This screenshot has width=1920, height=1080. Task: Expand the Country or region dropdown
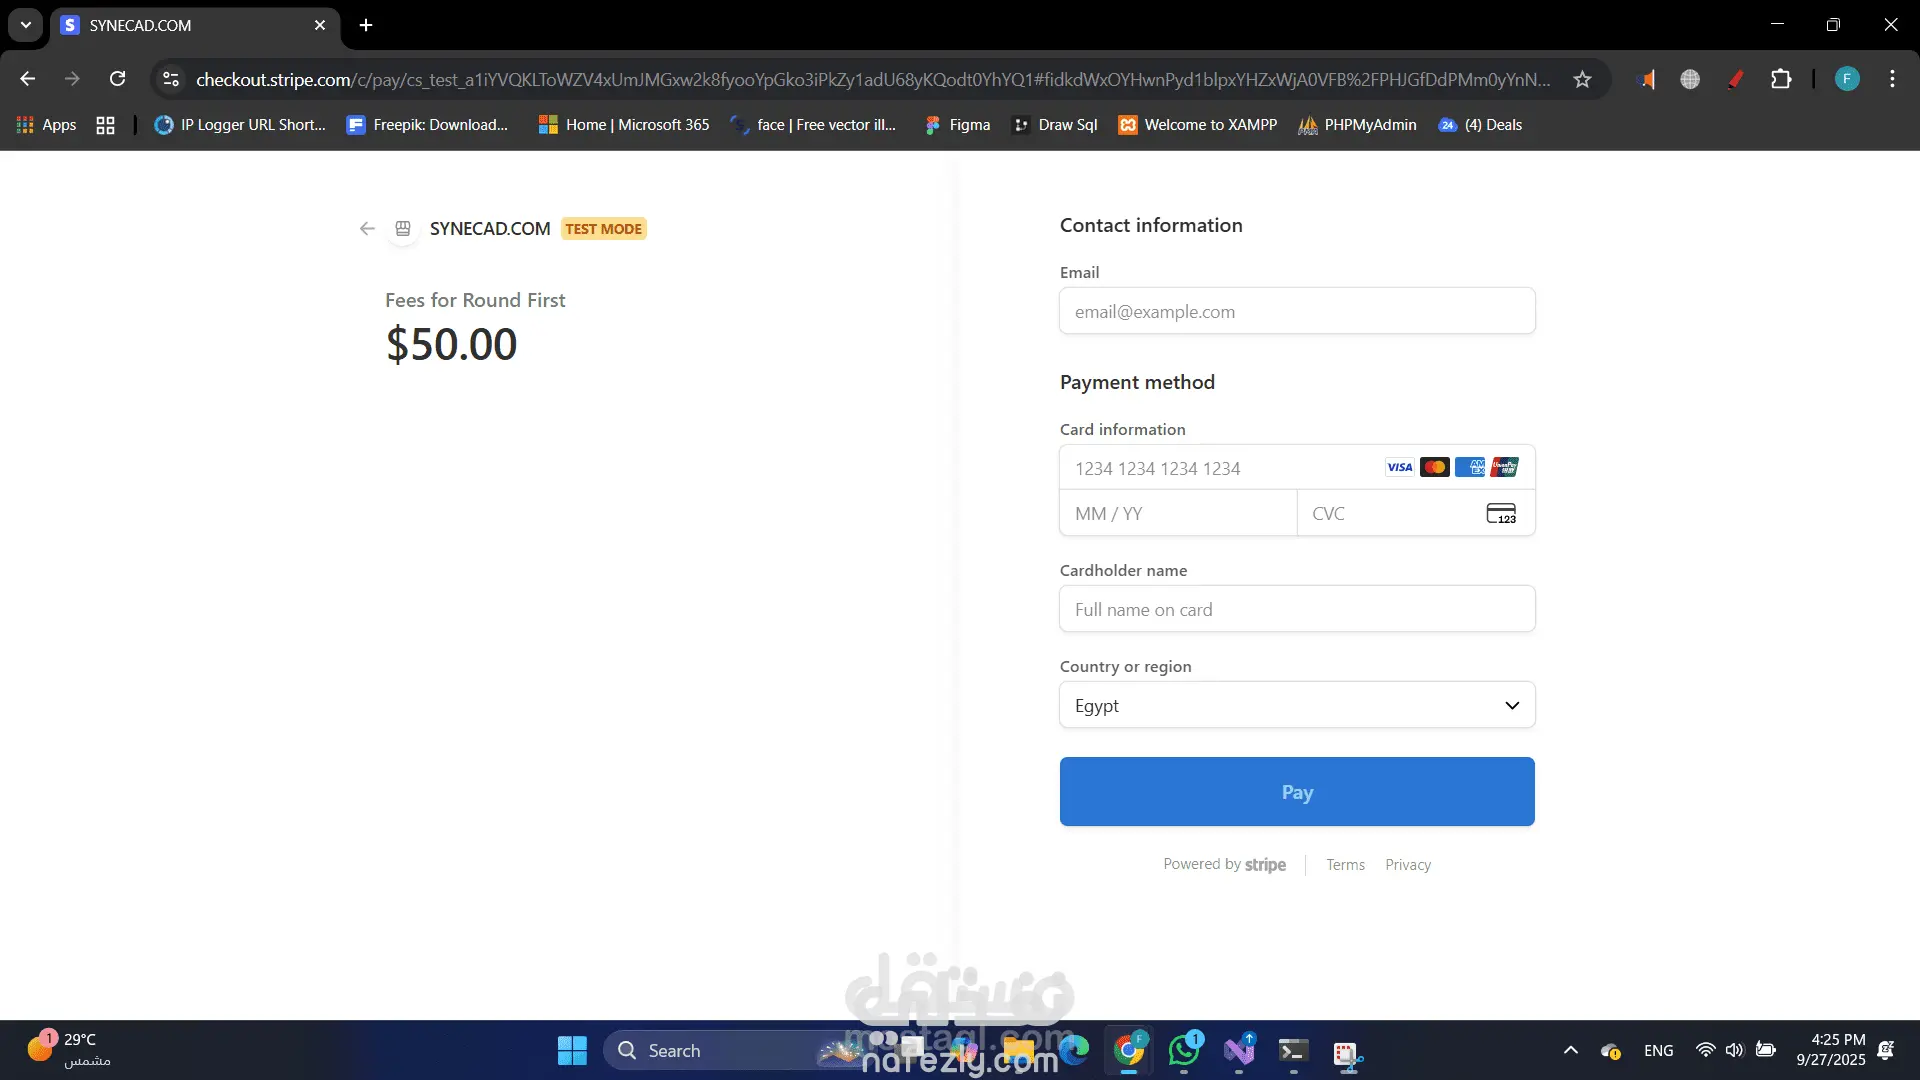click(1297, 706)
